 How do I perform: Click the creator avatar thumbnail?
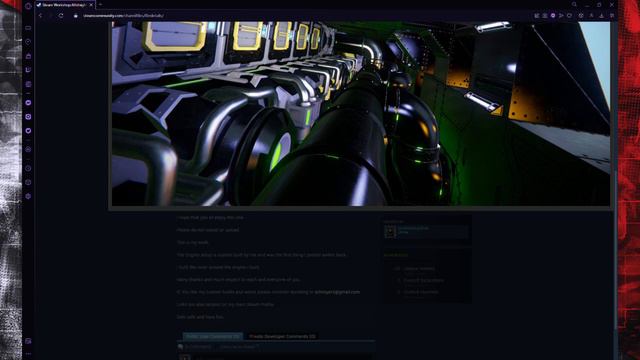[390, 232]
